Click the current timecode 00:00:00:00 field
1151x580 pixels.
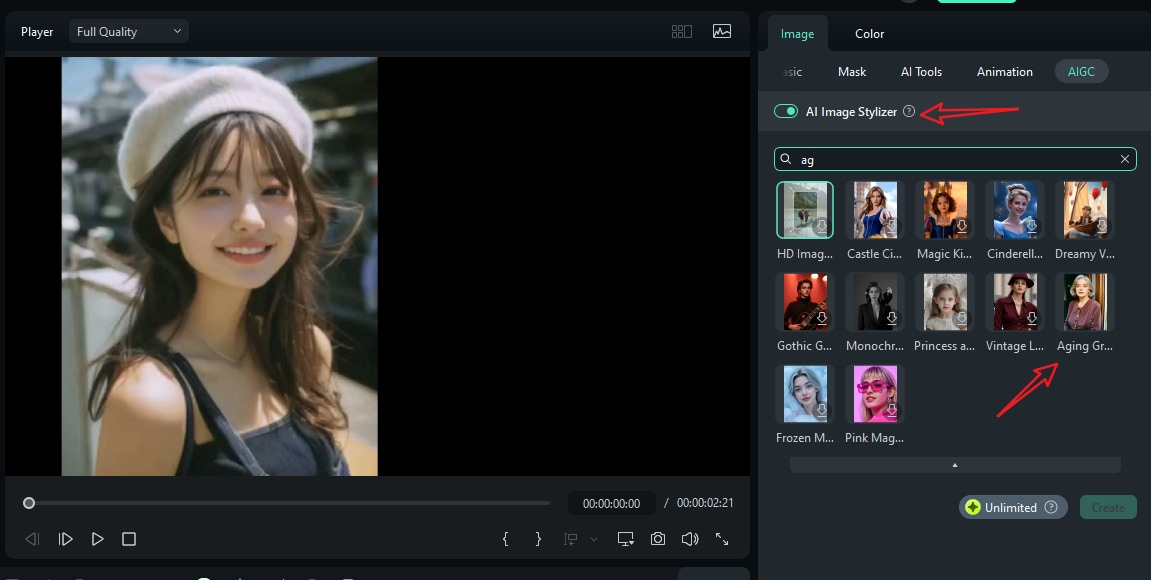tap(611, 503)
